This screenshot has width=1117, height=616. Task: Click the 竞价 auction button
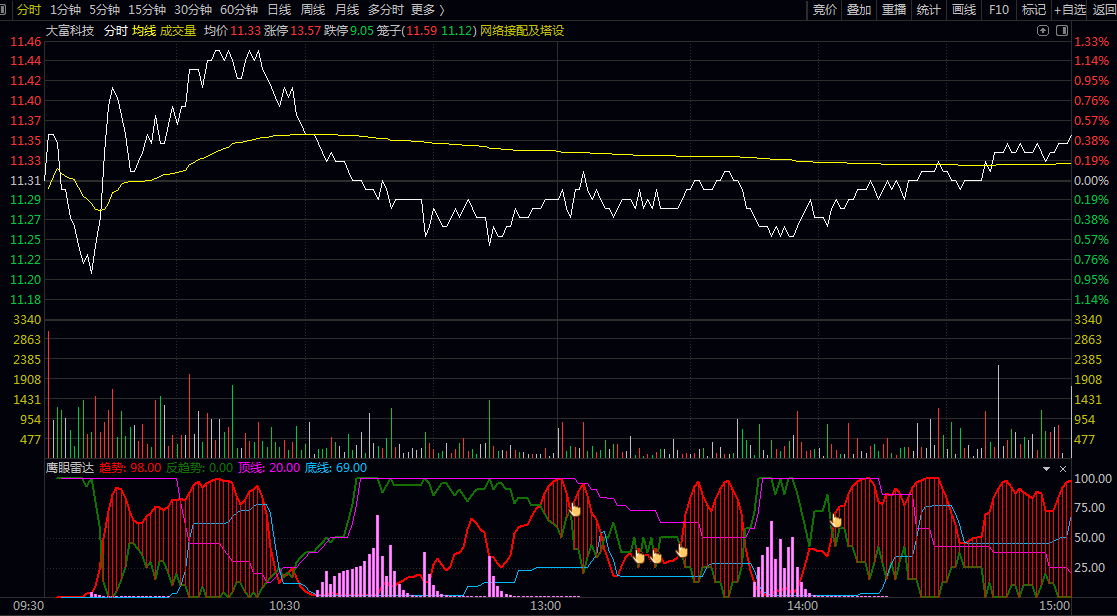tap(824, 10)
